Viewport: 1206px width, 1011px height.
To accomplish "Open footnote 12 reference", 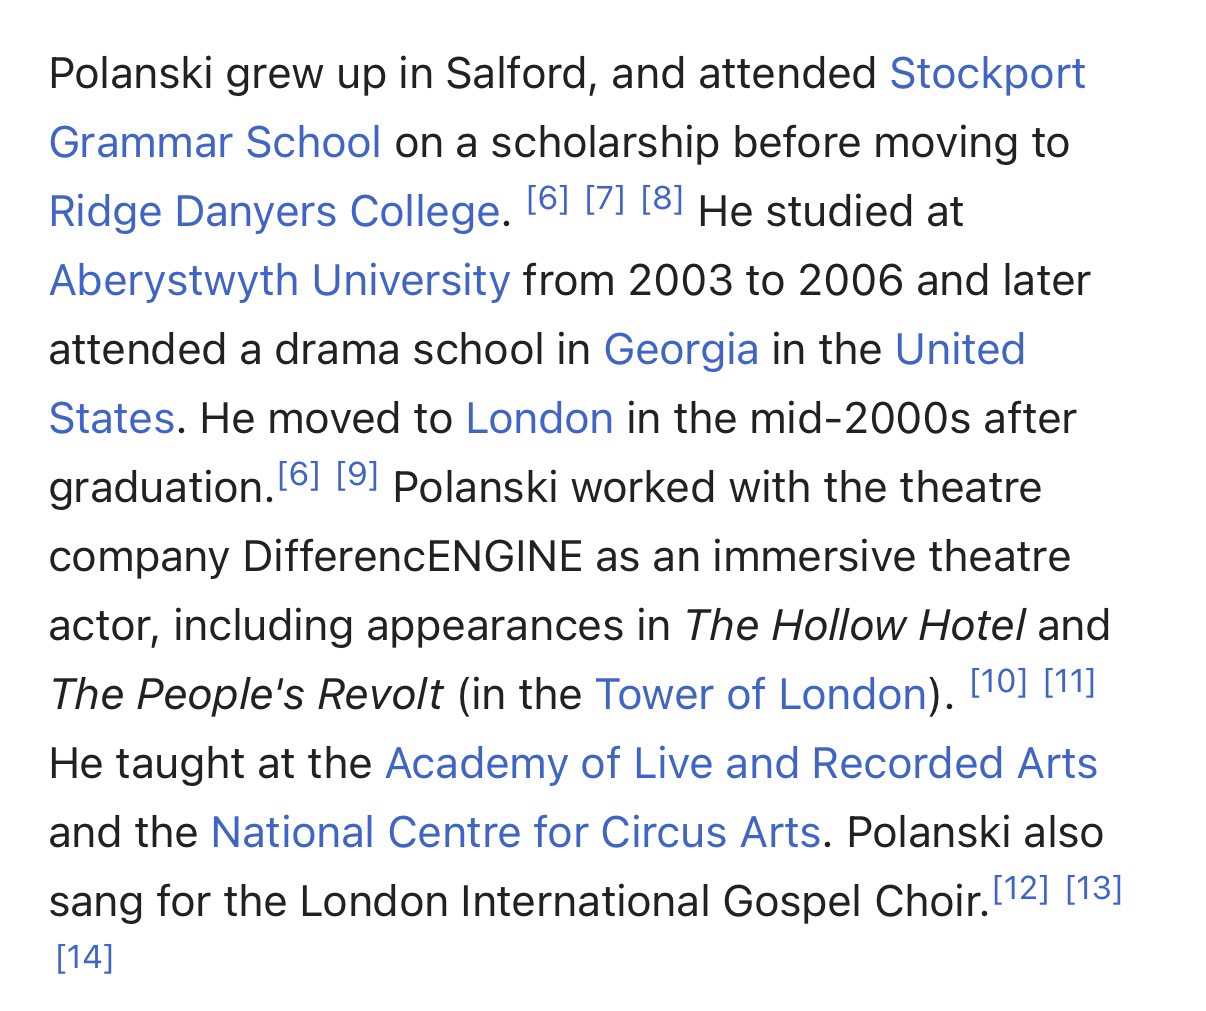I will (x=1021, y=889).
